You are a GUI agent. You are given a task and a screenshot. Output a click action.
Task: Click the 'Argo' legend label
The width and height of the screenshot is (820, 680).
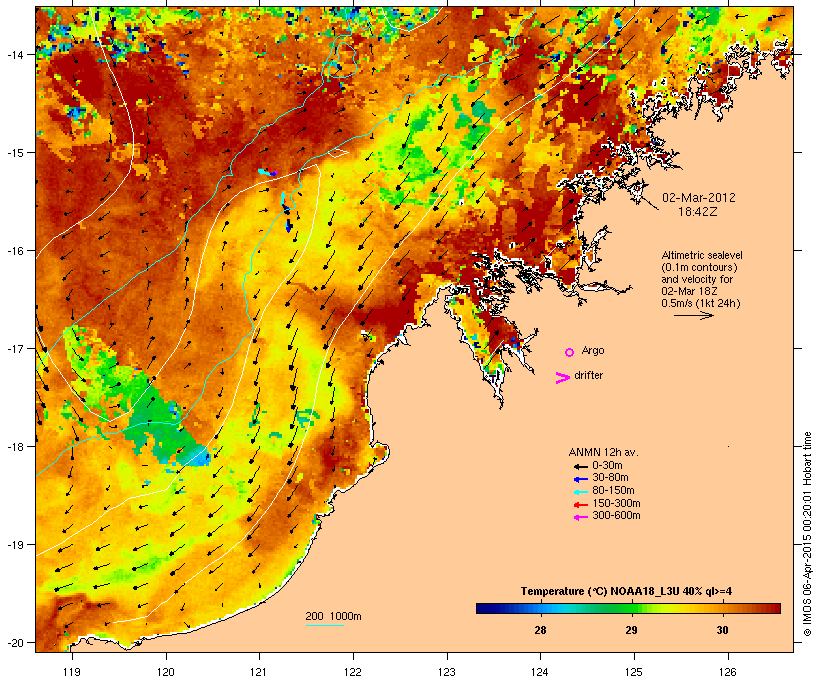[x=593, y=350]
